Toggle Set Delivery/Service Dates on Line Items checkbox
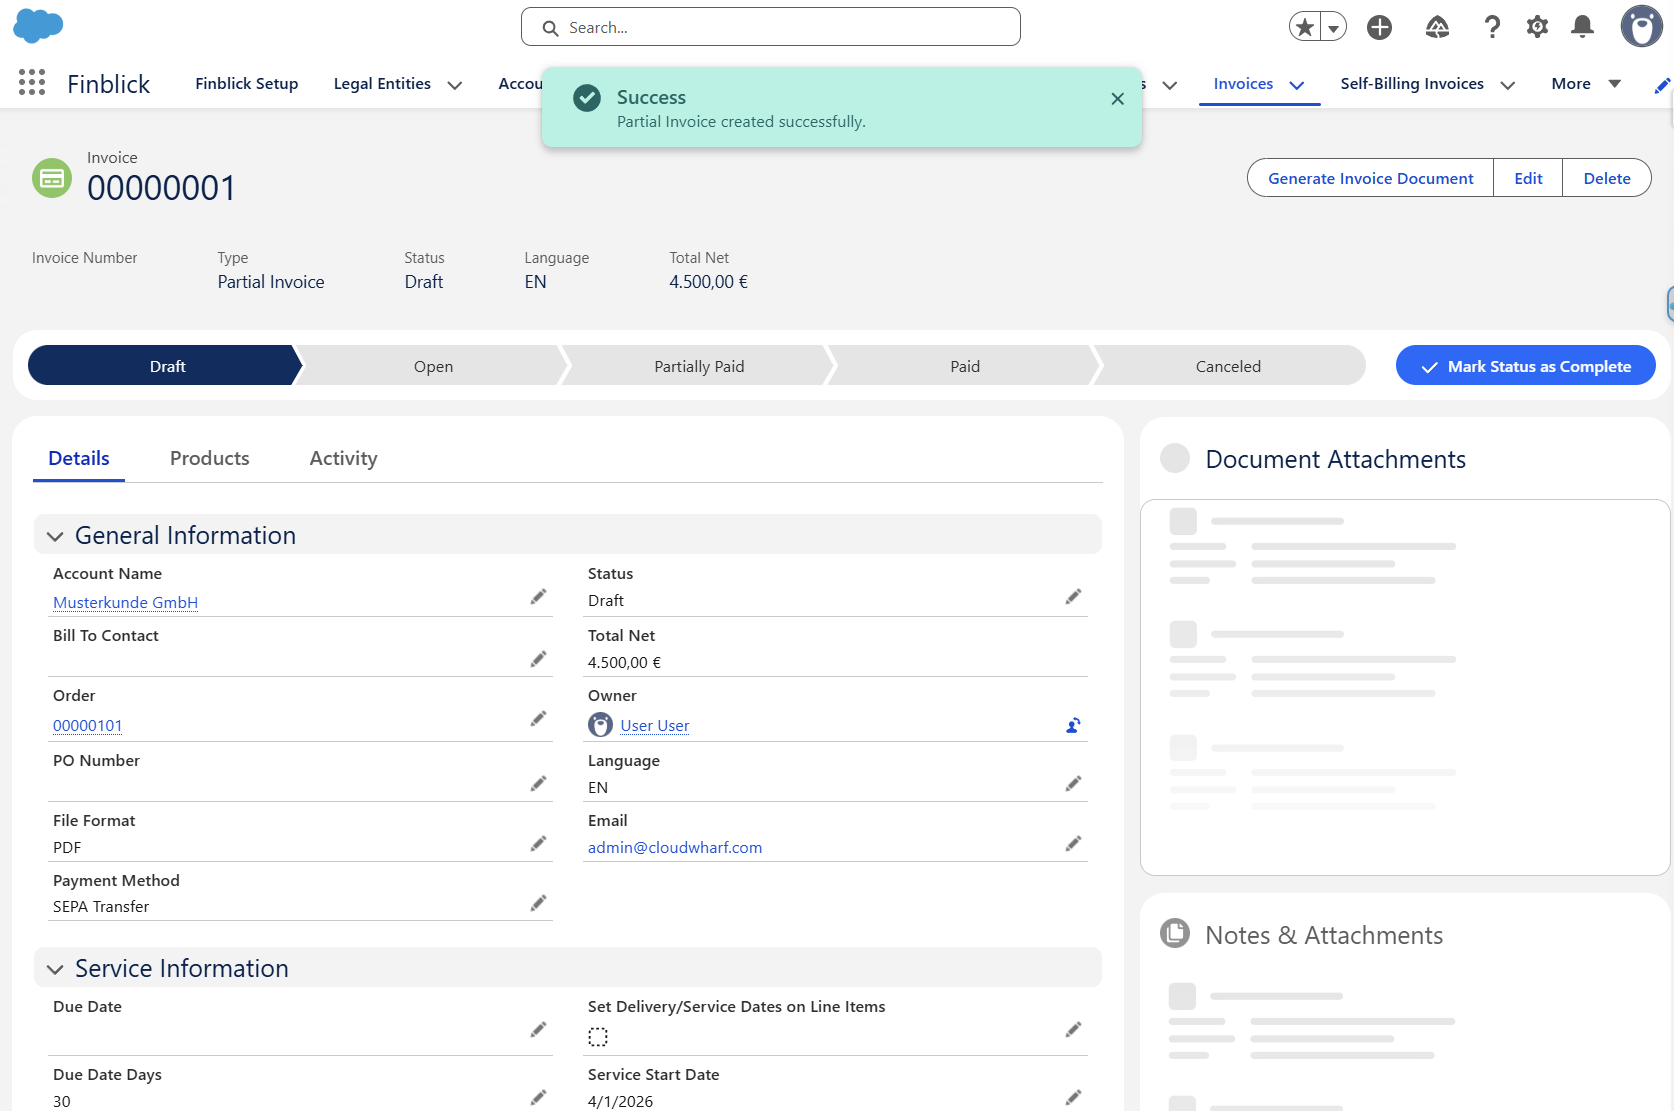This screenshot has height=1111, width=1674. [598, 1037]
